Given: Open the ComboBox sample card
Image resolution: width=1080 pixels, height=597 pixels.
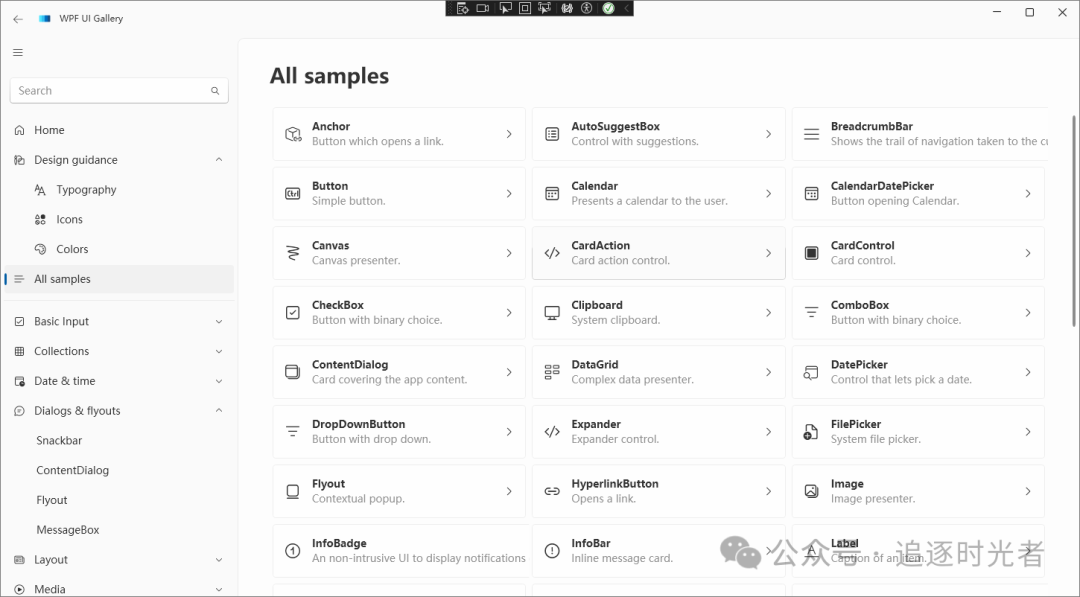Looking at the screenshot, I should click(x=917, y=313).
